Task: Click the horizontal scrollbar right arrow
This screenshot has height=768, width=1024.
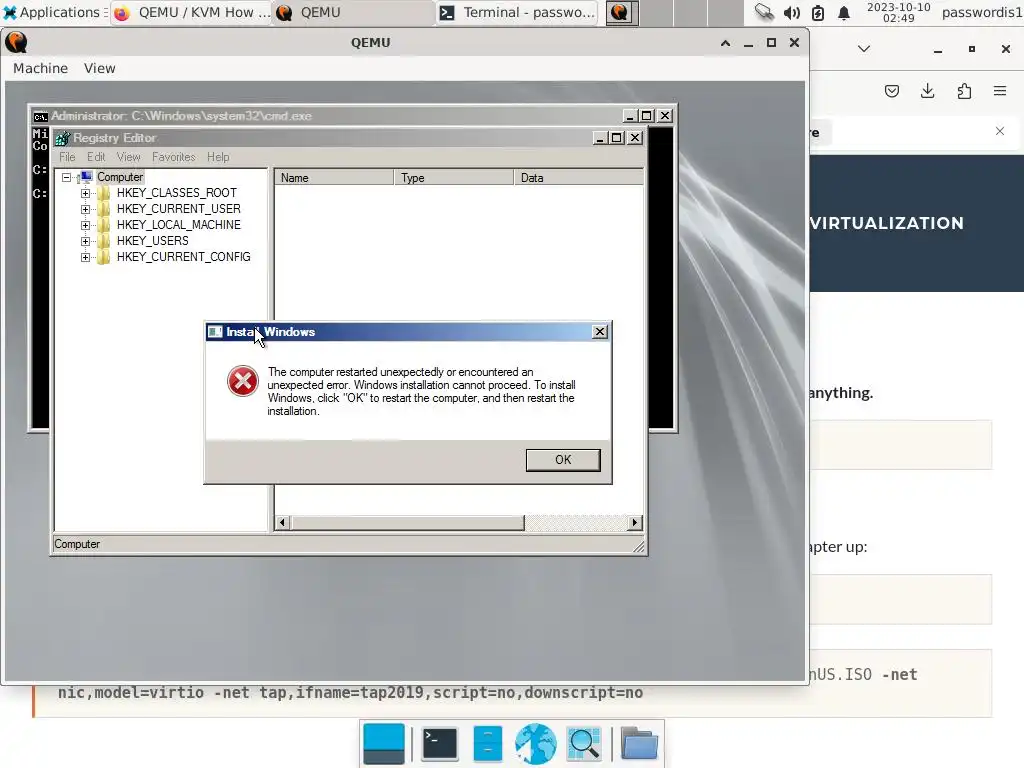Action: (x=635, y=522)
